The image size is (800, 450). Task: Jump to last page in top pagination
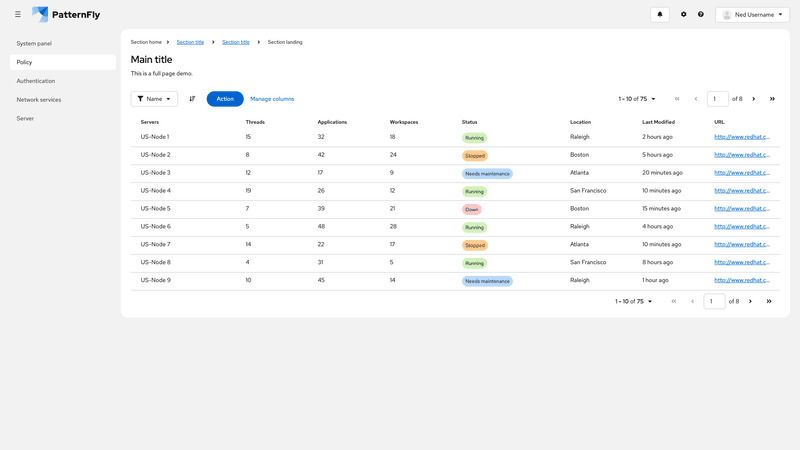772,99
